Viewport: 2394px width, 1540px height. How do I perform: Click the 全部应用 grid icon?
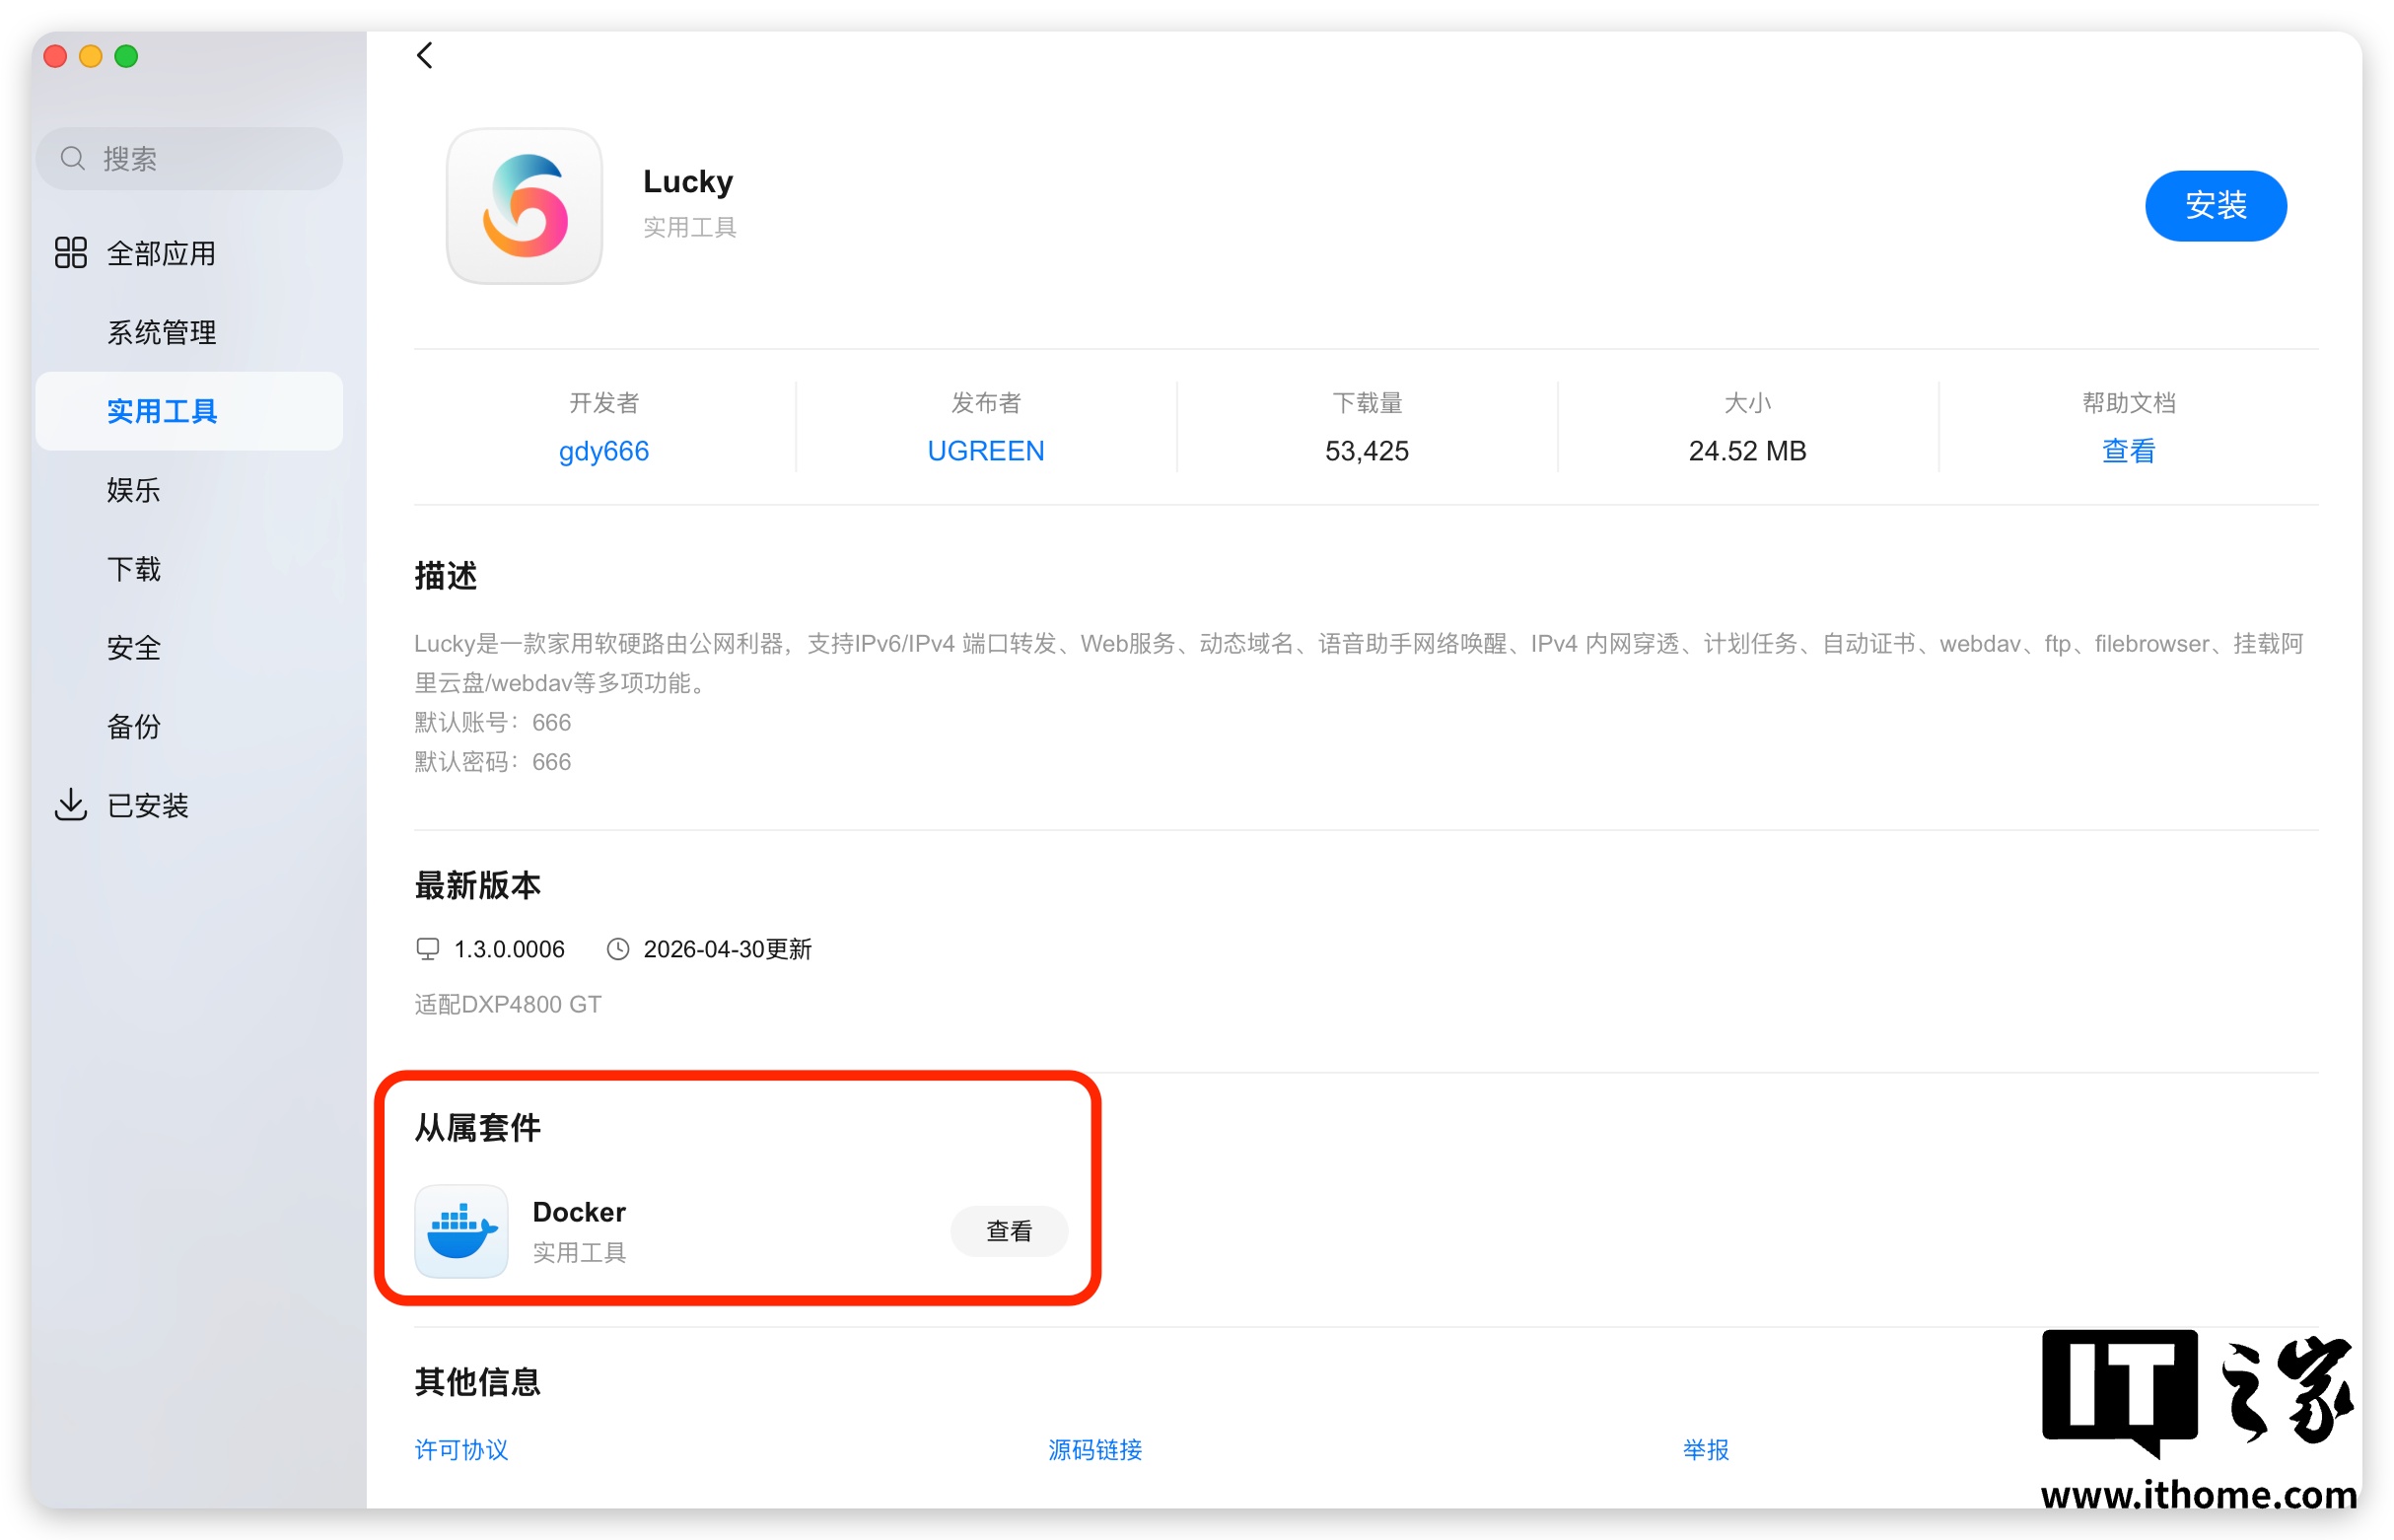coord(71,253)
